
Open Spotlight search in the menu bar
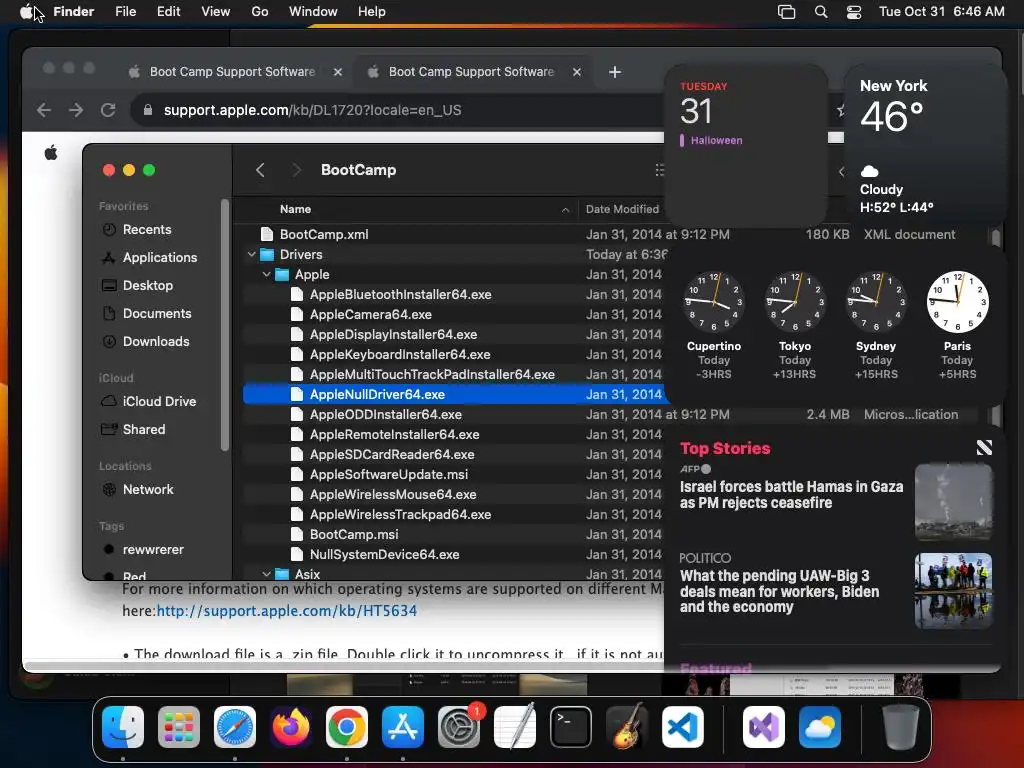click(821, 12)
